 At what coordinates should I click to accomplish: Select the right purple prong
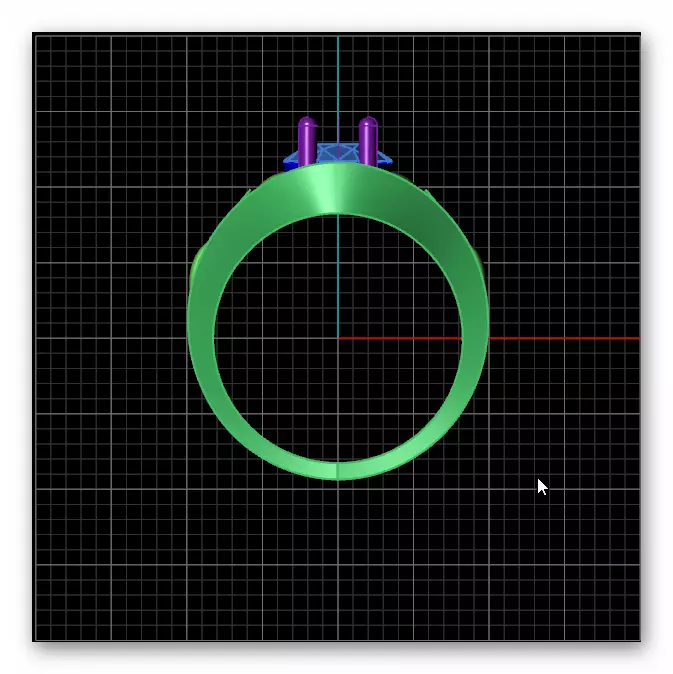coord(368,141)
